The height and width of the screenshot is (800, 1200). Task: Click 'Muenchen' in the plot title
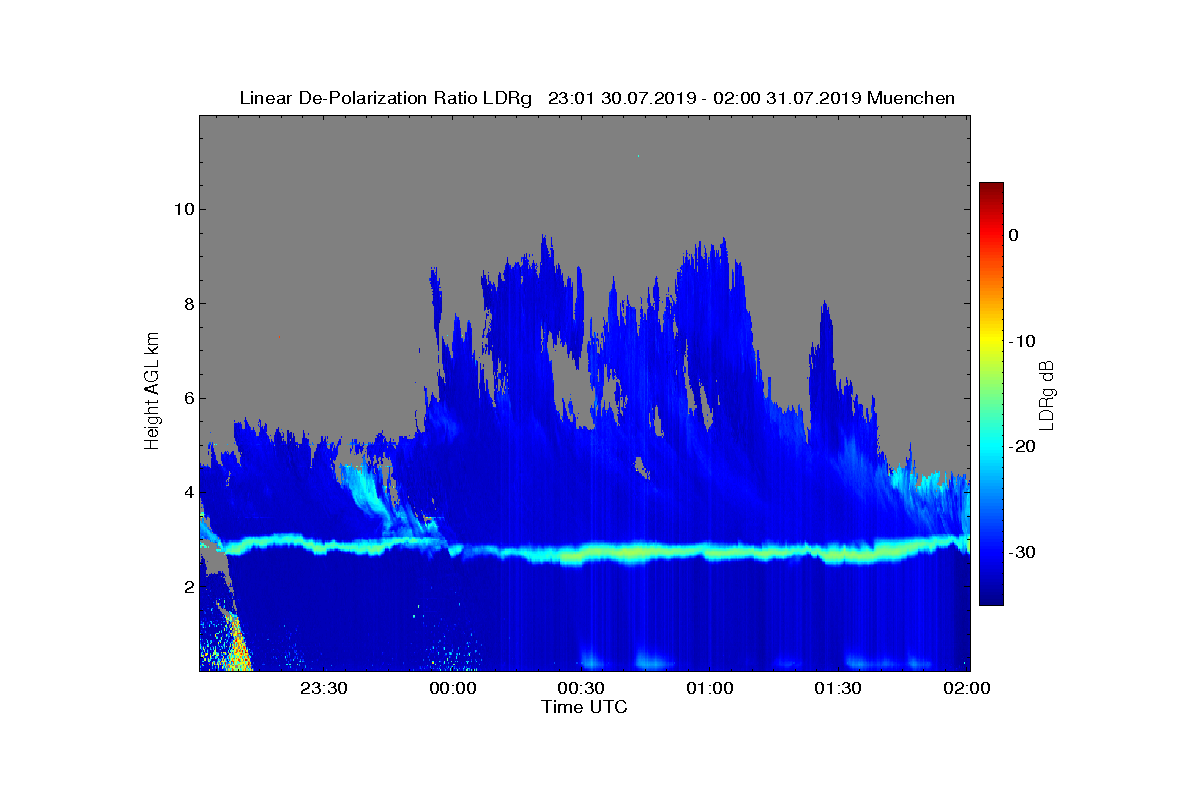tap(911, 98)
